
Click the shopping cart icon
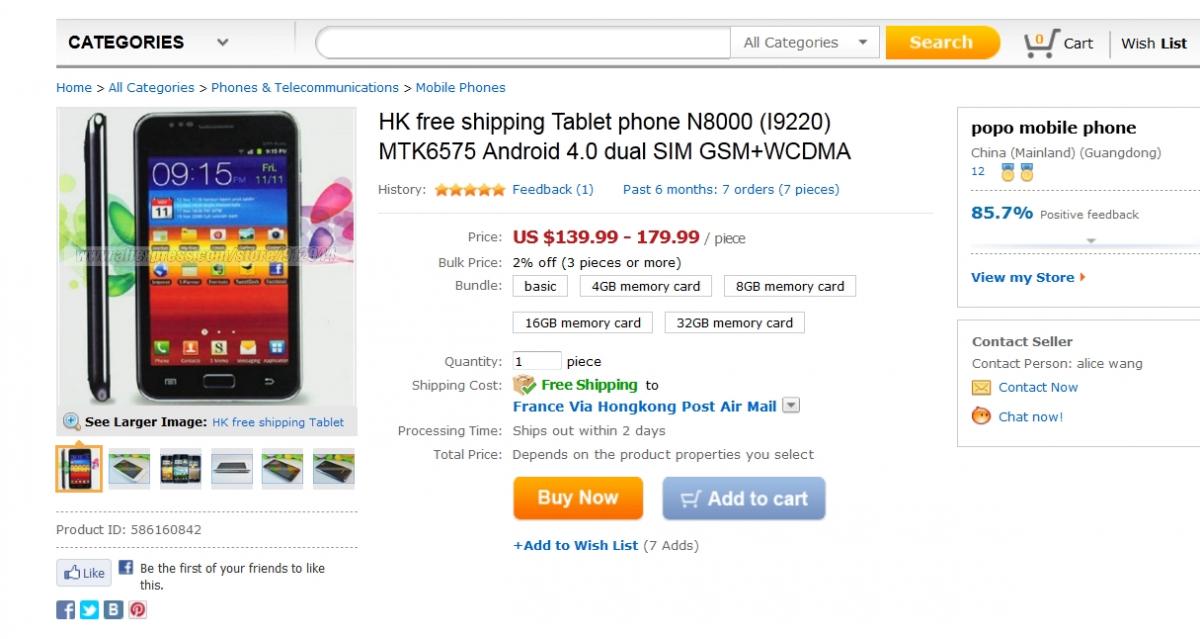pos(1040,43)
